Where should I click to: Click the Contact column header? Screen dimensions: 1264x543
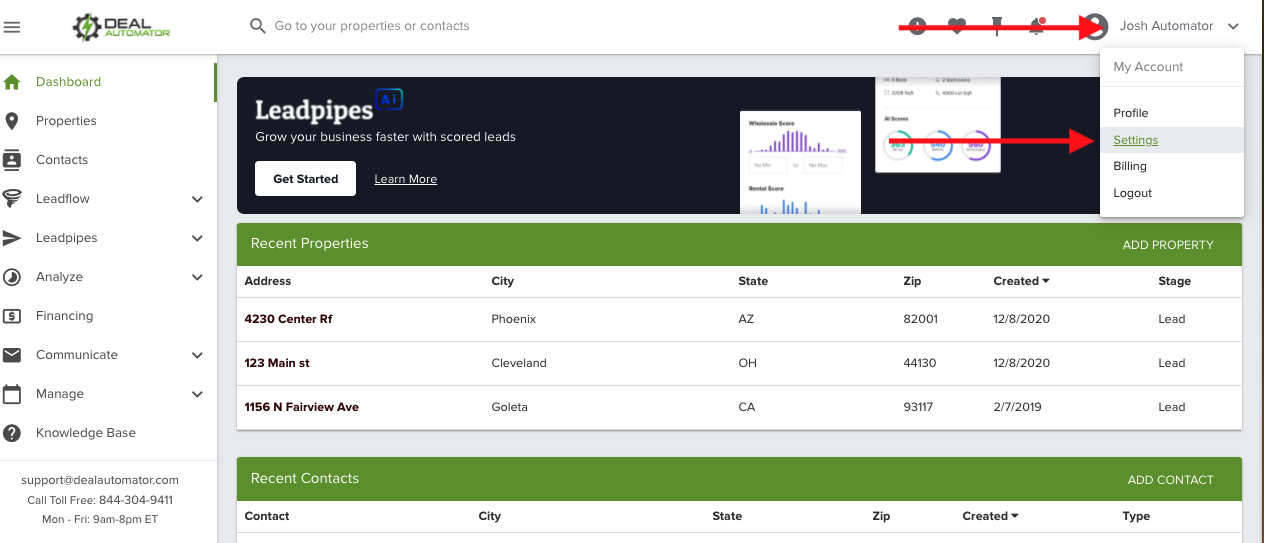pyautogui.click(x=267, y=516)
